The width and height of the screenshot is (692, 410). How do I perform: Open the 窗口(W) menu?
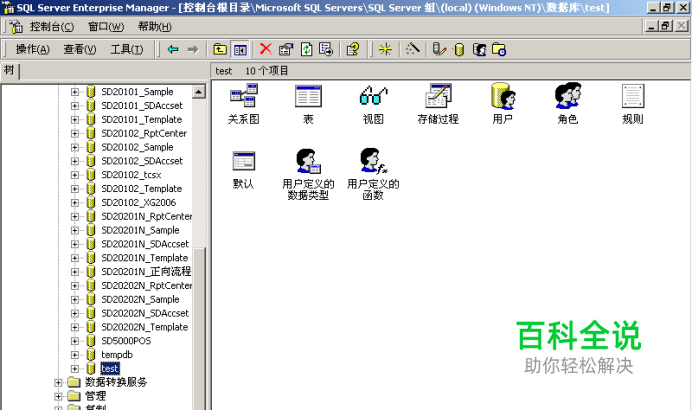point(106,26)
